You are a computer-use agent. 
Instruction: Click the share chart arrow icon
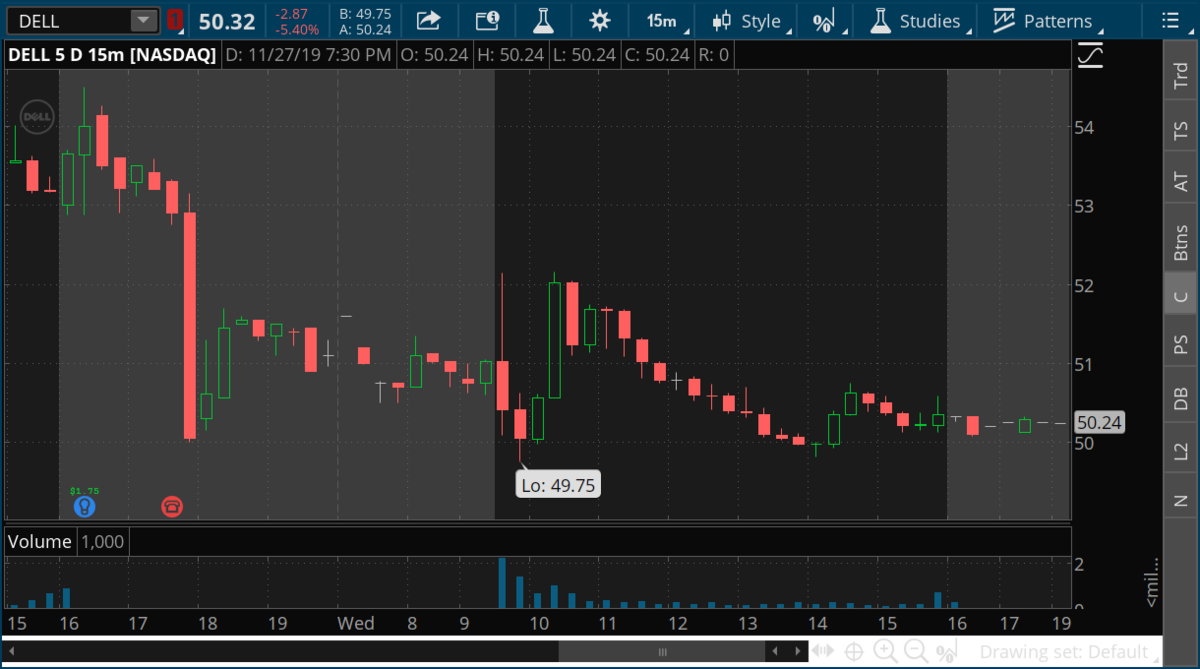coord(429,20)
